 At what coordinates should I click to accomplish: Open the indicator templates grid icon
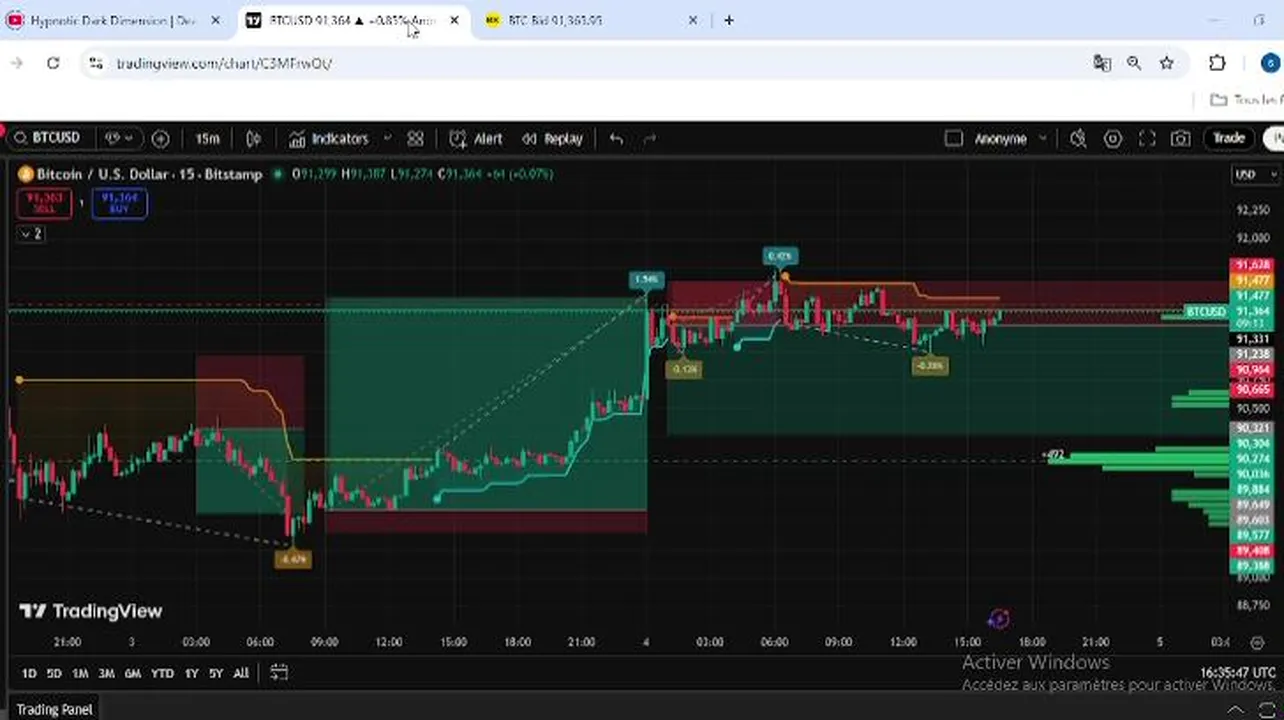click(x=415, y=139)
